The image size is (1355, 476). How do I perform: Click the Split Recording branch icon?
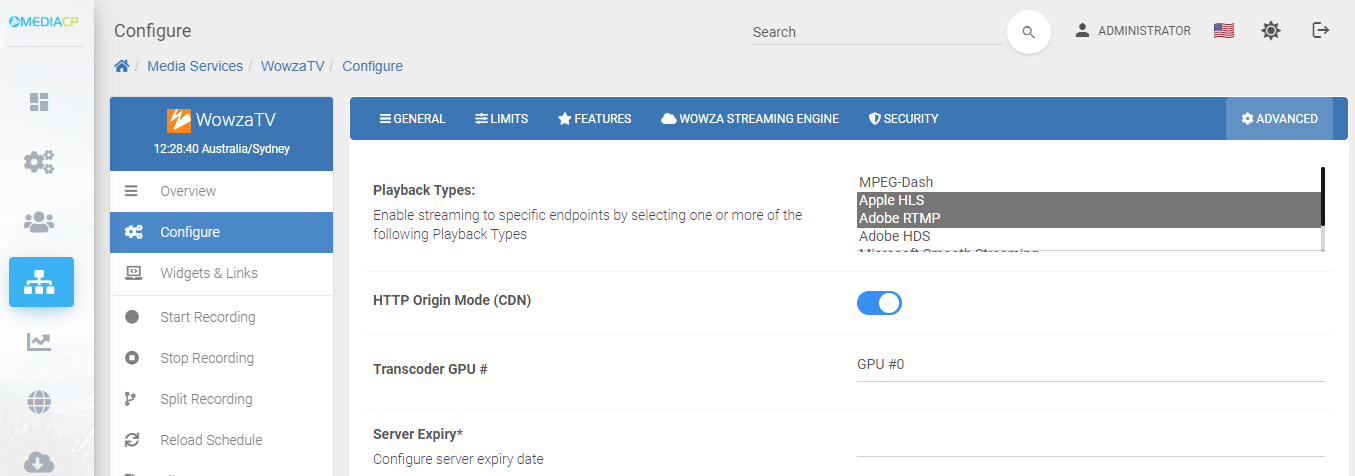pos(131,399)
